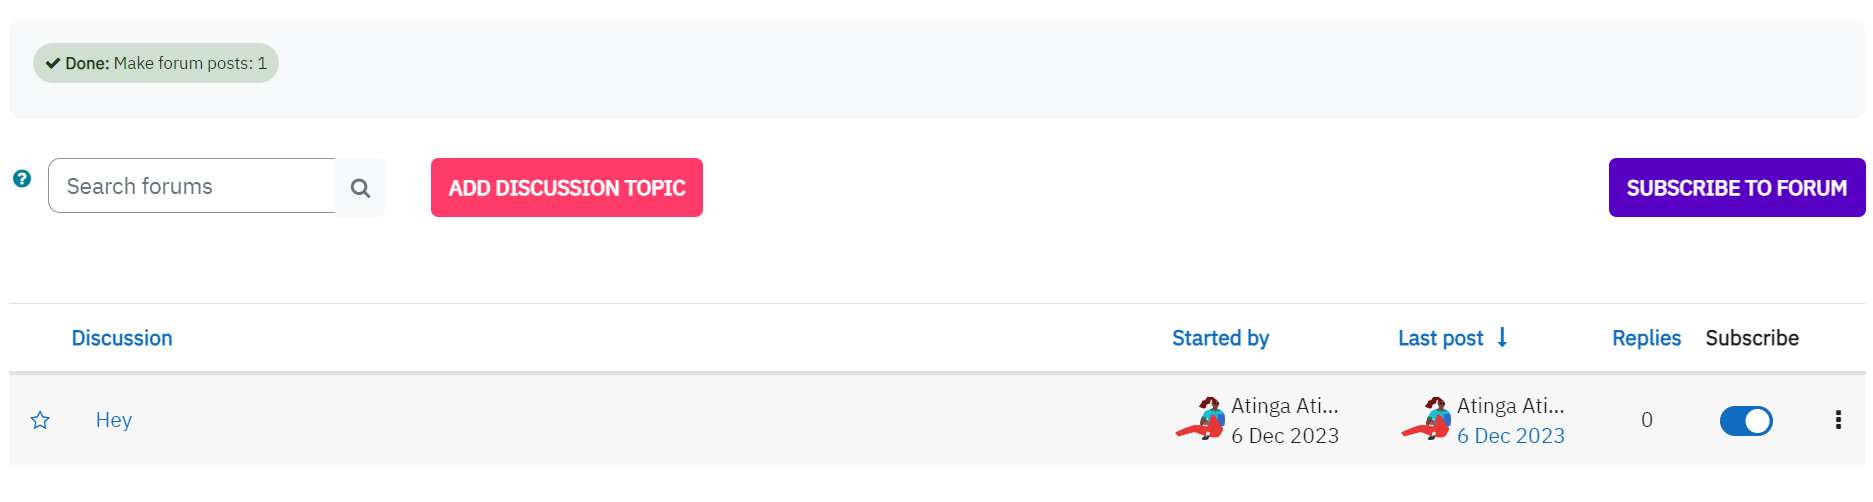This screenshot has width=1873, height=502.
Task: Click the checkmark in the Done badge
Action: (53, 63)
